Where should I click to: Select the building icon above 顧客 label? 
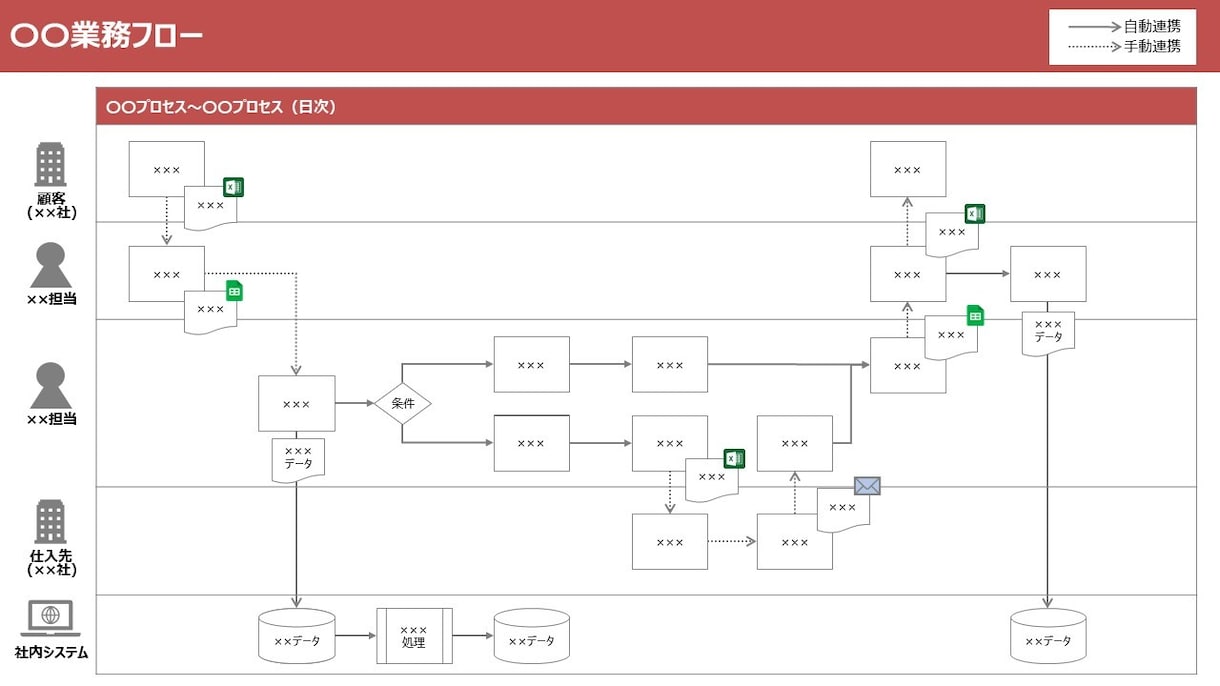click(50, 164)
